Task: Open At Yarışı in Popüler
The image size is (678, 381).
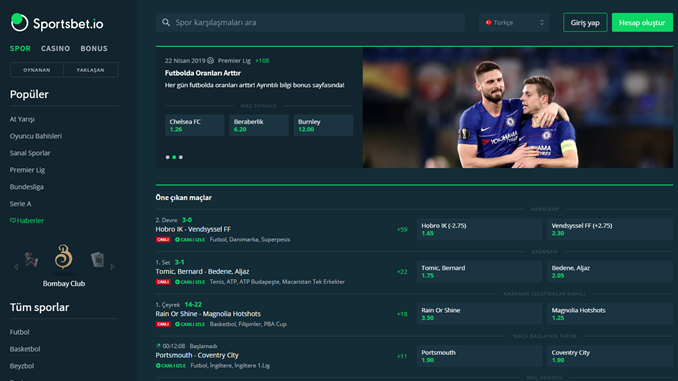Action: pos(22,119)
